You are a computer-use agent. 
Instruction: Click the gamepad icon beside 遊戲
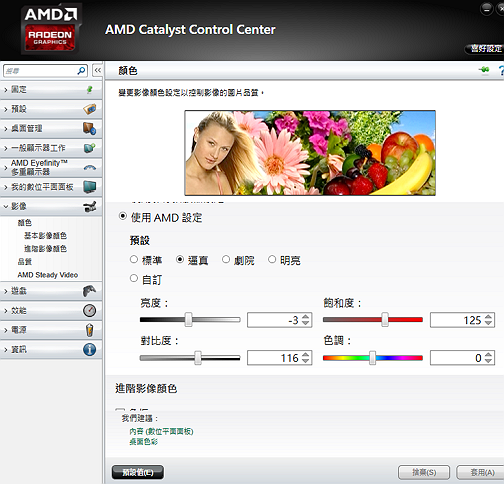[x=90, y=291]
